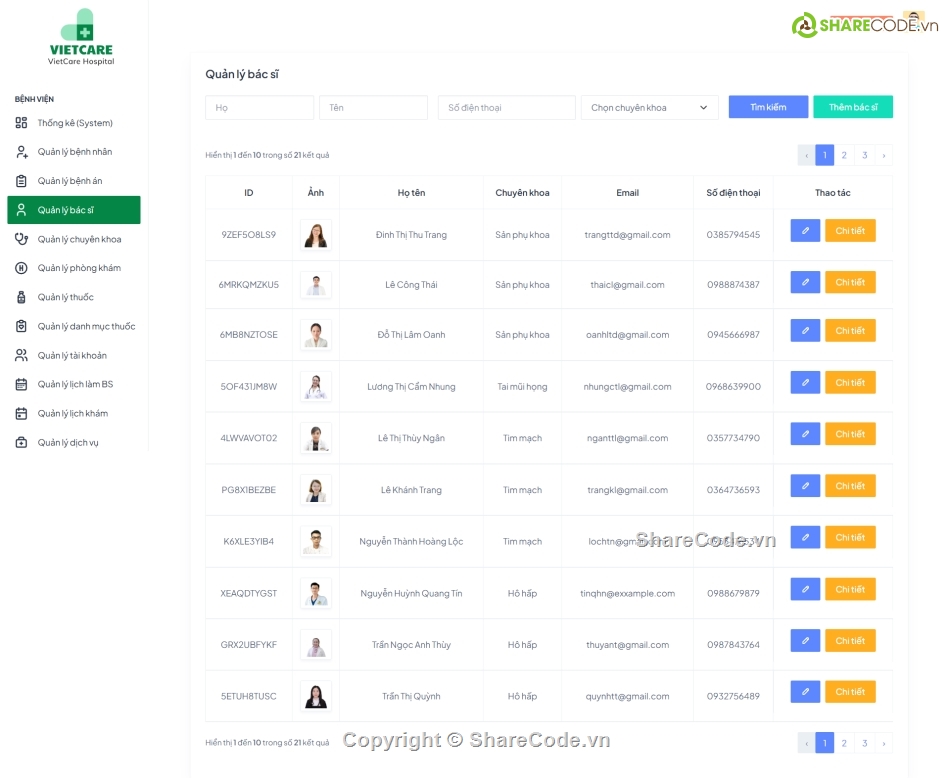This screenshot has width=950, height=778.
Task: Click the edit pencil in Trần Thị Quỳnh's row
Action: [x=804, y=691]
